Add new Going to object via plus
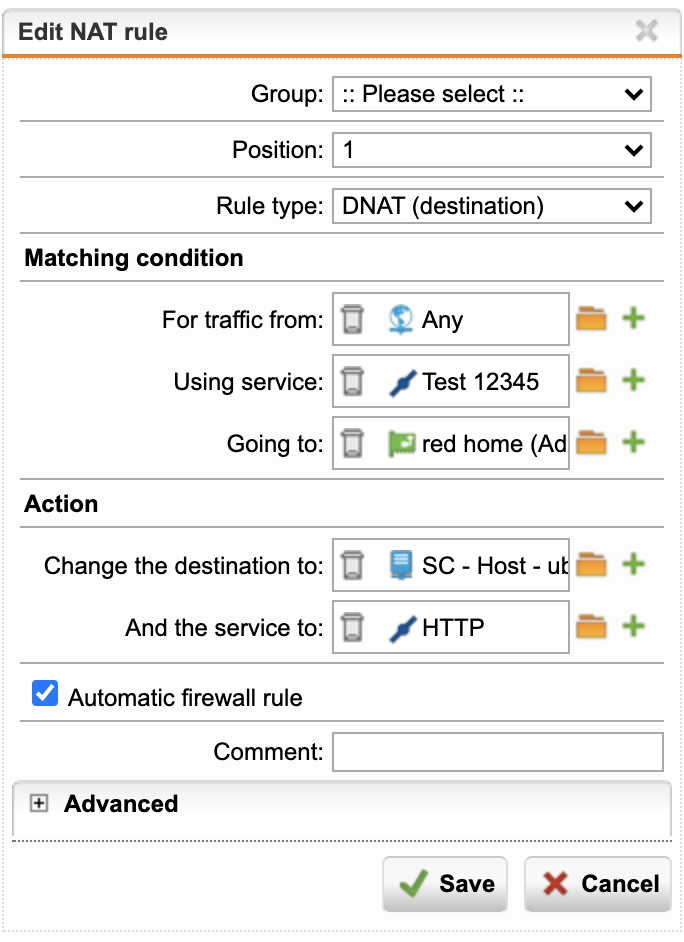 point(634,443)
